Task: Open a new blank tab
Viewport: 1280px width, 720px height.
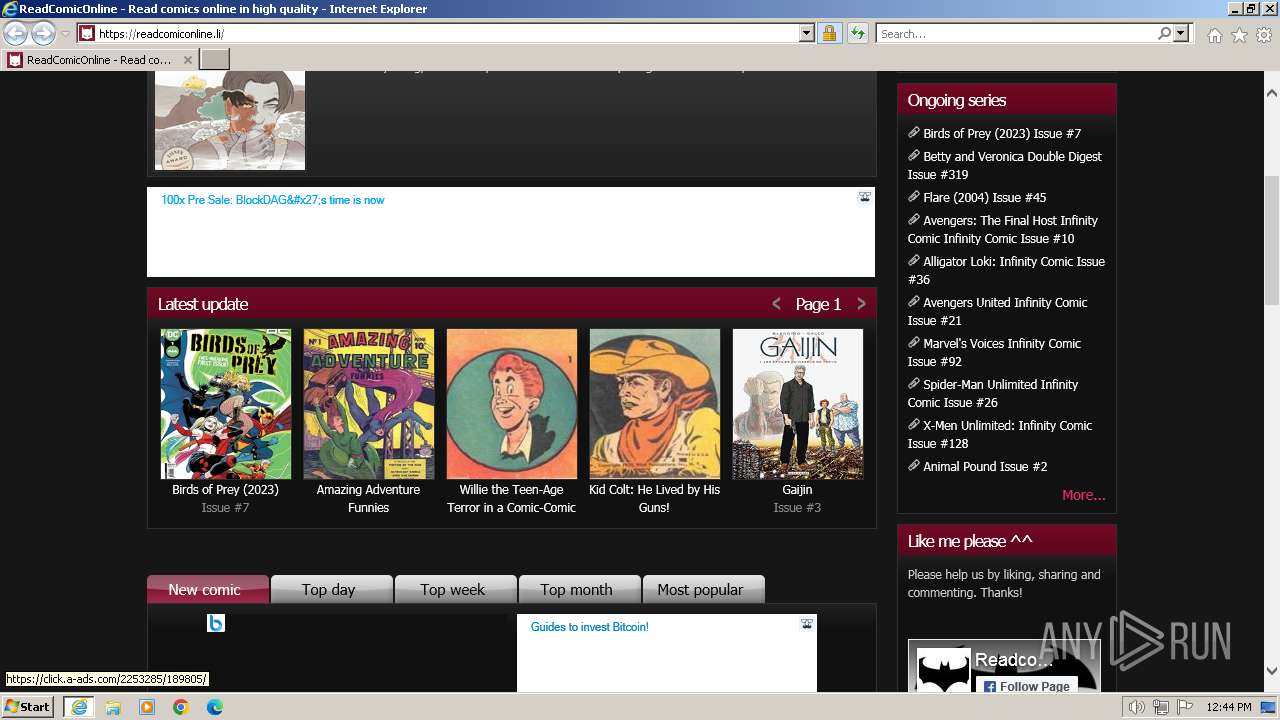Action: click(x=215, y=60)
